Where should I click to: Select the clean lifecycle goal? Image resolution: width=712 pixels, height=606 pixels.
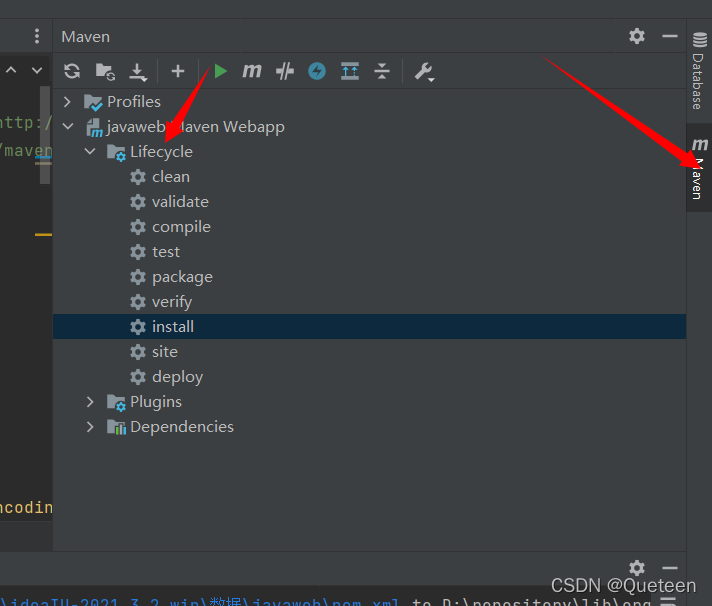[160, 177]
